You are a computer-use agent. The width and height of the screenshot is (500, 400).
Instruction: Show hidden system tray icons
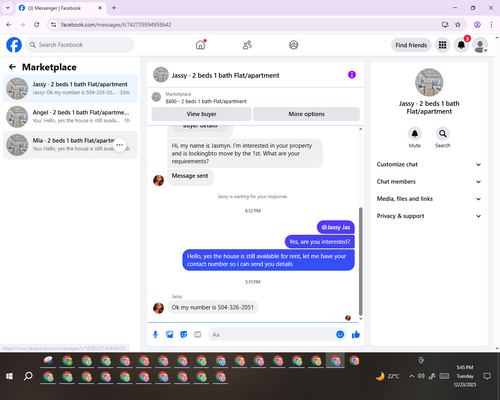click(x=412, y=376)
